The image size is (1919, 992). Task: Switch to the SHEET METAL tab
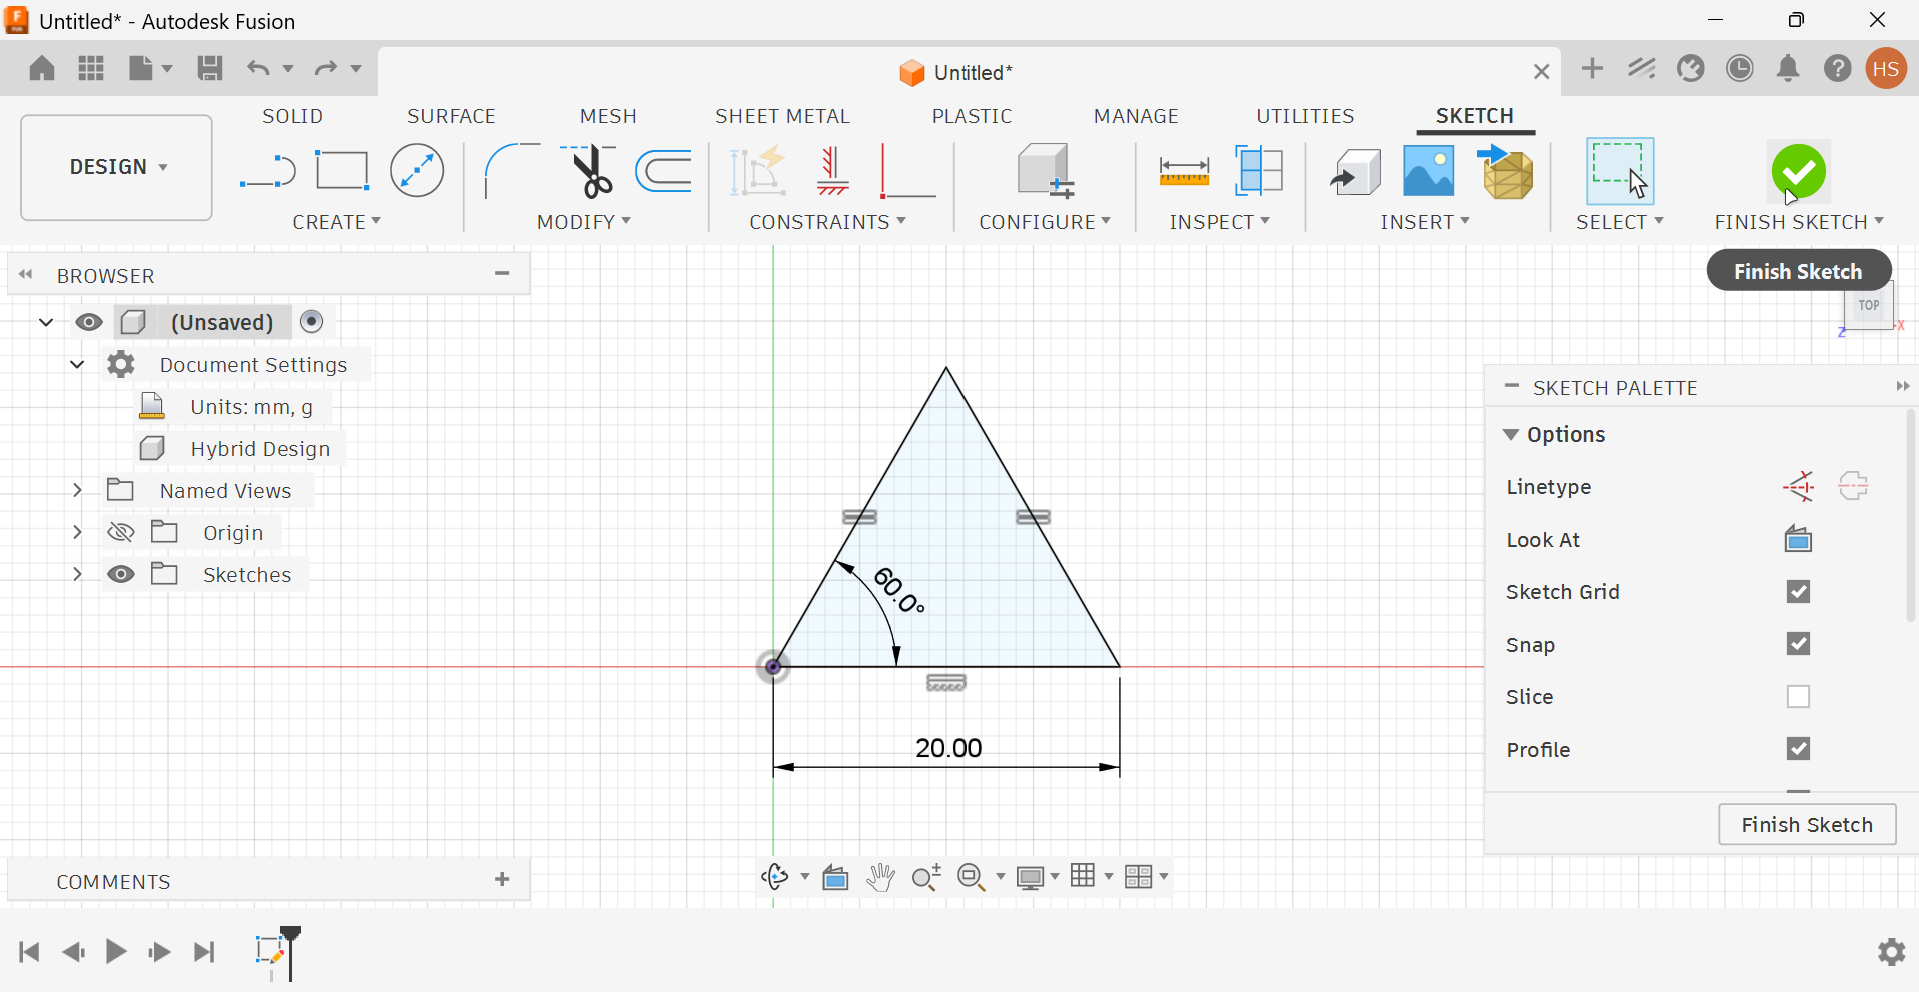point(782,116)
